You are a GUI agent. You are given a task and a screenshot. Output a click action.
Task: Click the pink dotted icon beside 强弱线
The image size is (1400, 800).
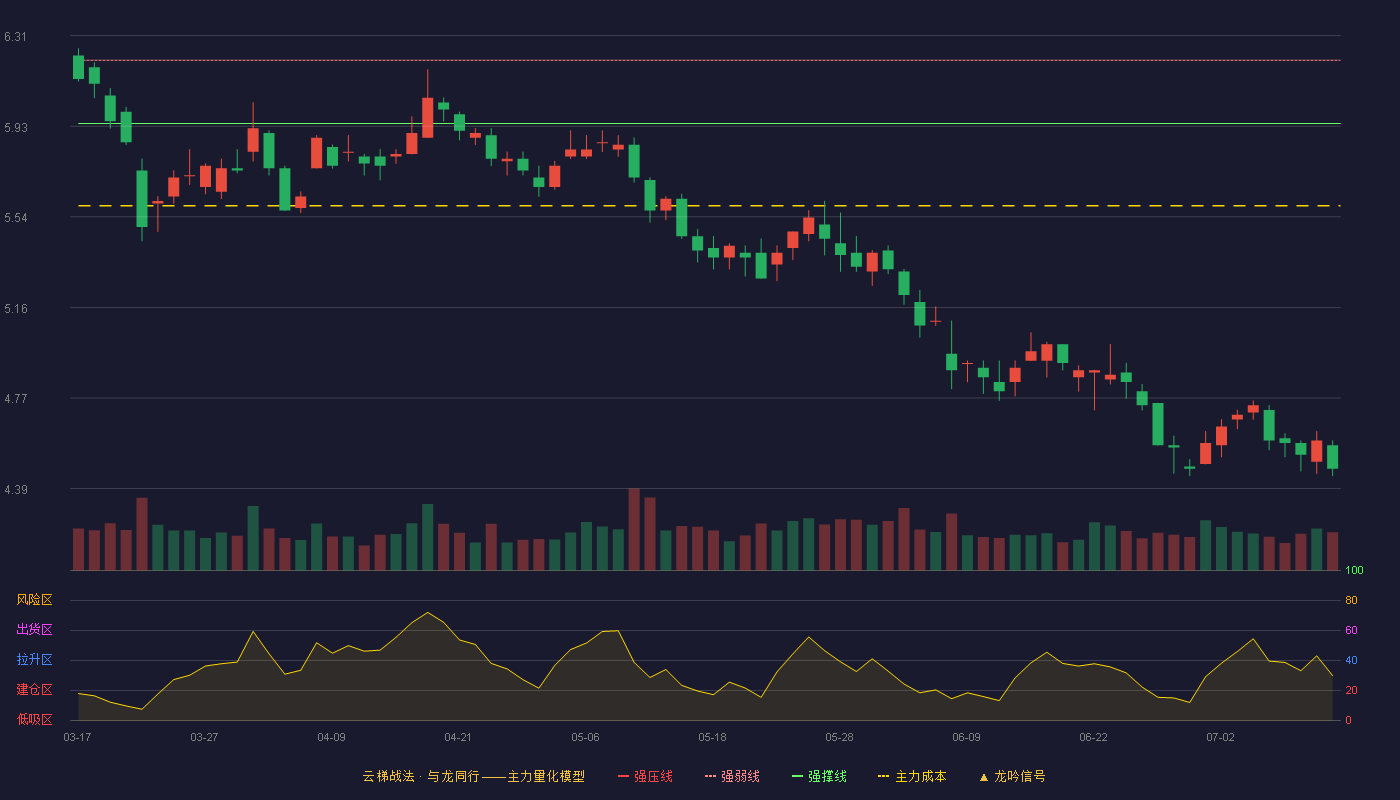[710, 776]
